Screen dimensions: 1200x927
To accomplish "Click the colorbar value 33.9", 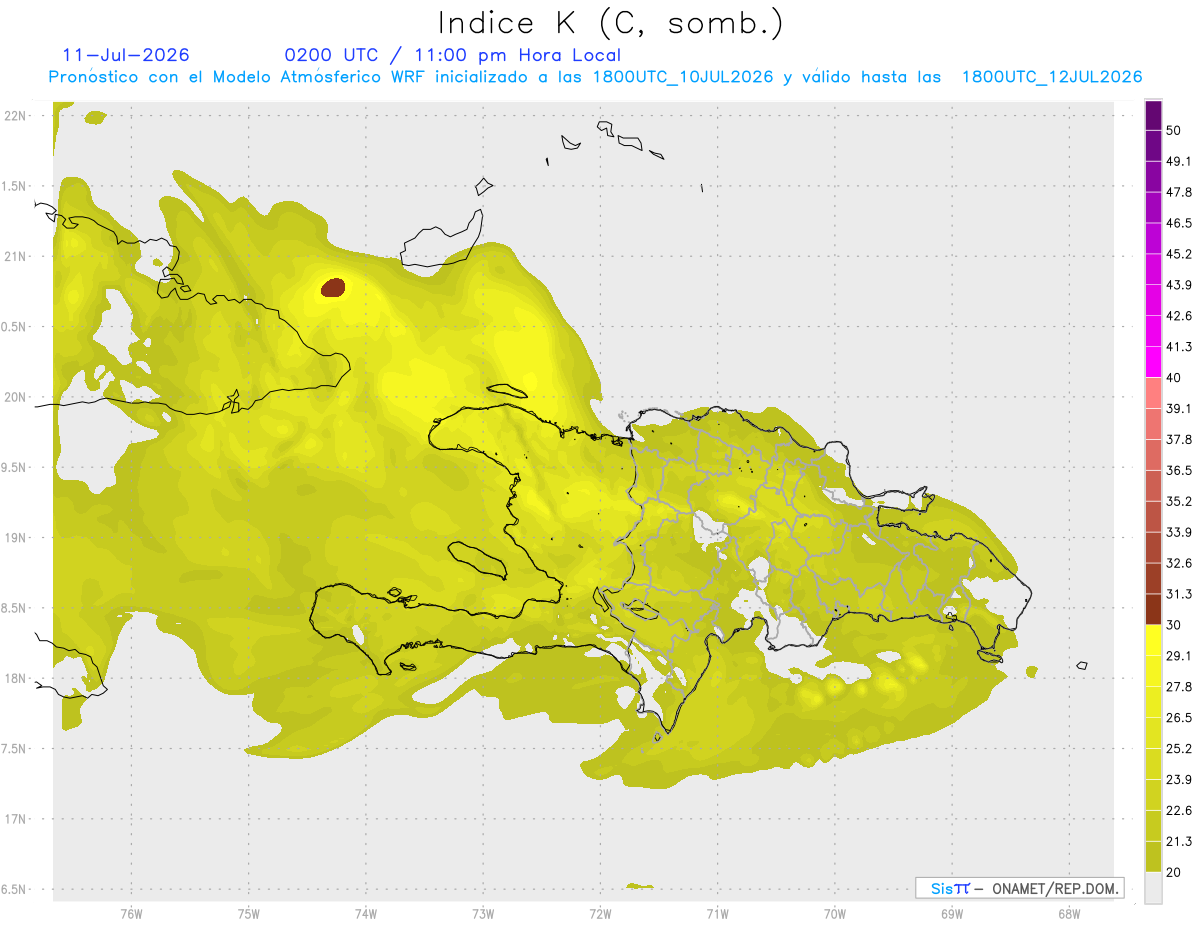I will coord(1179,532).
